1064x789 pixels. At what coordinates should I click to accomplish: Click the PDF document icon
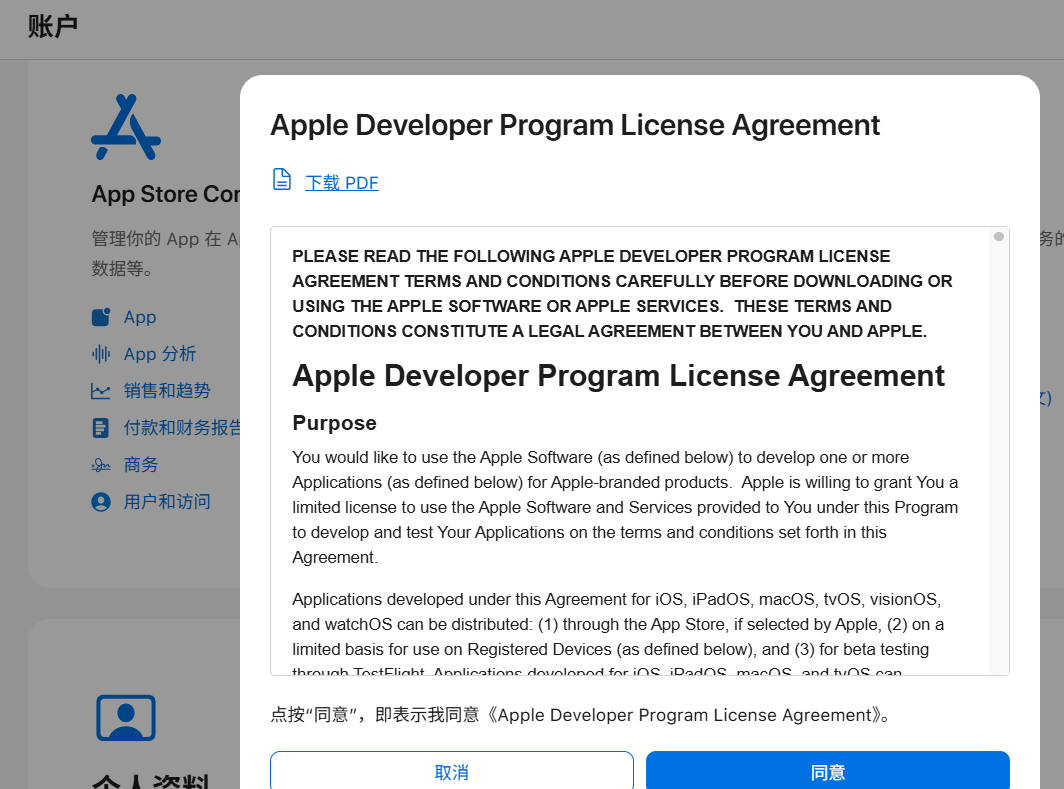282,180
